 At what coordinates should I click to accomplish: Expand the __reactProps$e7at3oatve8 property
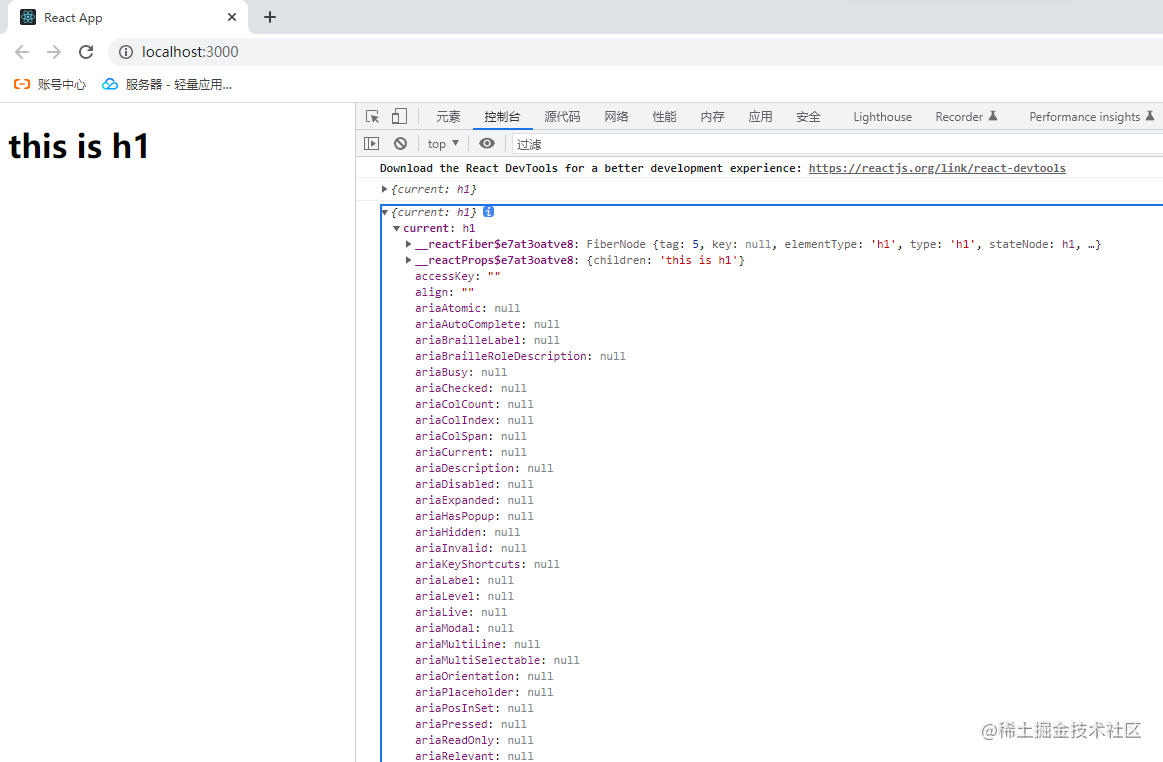click(x=408, y=260)
